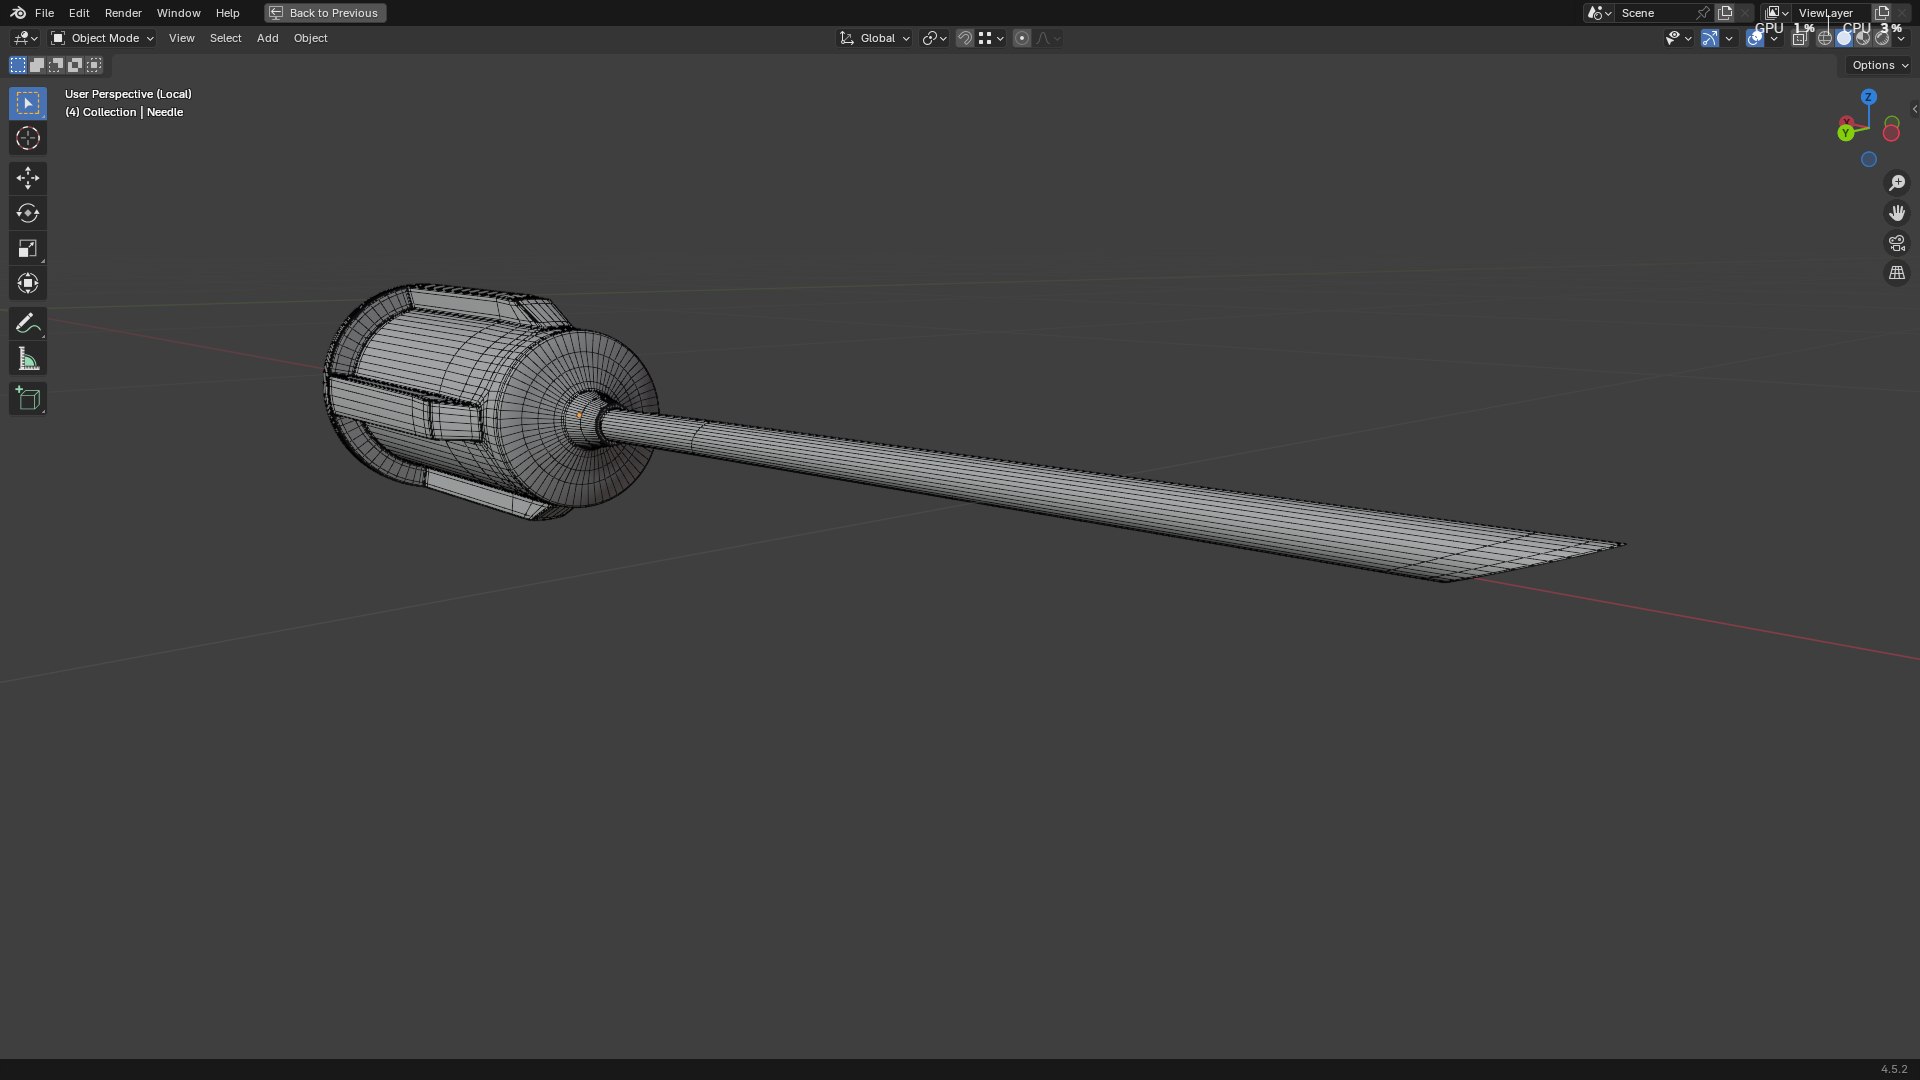Add a new ViewLayer

1882,13
